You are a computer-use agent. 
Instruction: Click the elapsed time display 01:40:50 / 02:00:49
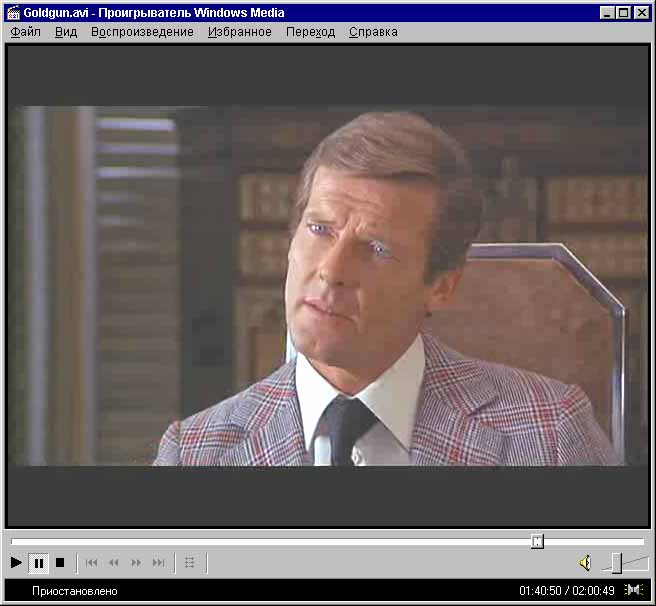(x=567, y=591)
